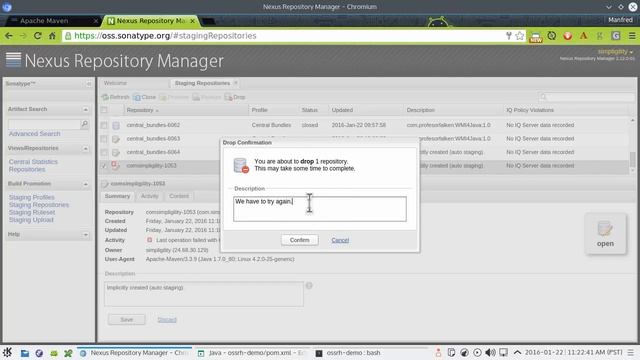This screenshot has height=360, width=640.
Task: Sort by the Repository column header
Action: point(186,110)
